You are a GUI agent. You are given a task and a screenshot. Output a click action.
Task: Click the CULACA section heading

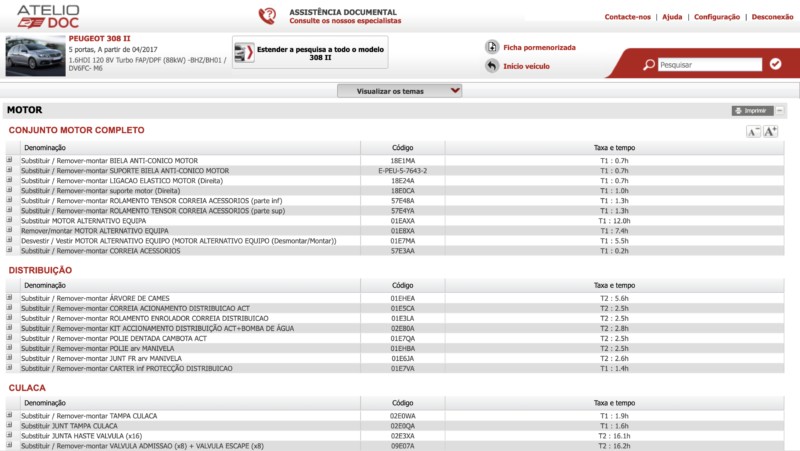27,388
